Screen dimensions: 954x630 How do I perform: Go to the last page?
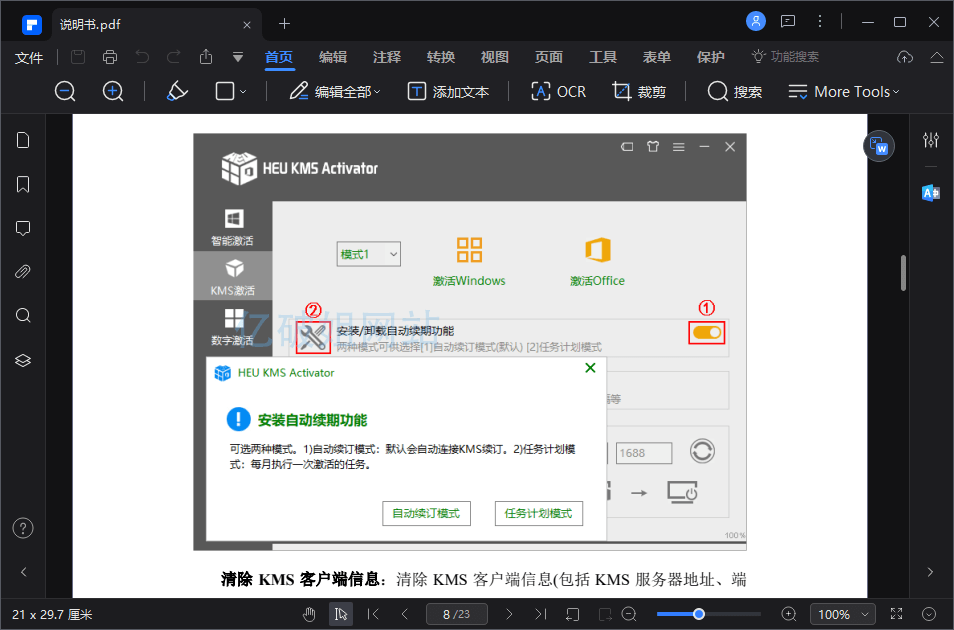point(540,615)
